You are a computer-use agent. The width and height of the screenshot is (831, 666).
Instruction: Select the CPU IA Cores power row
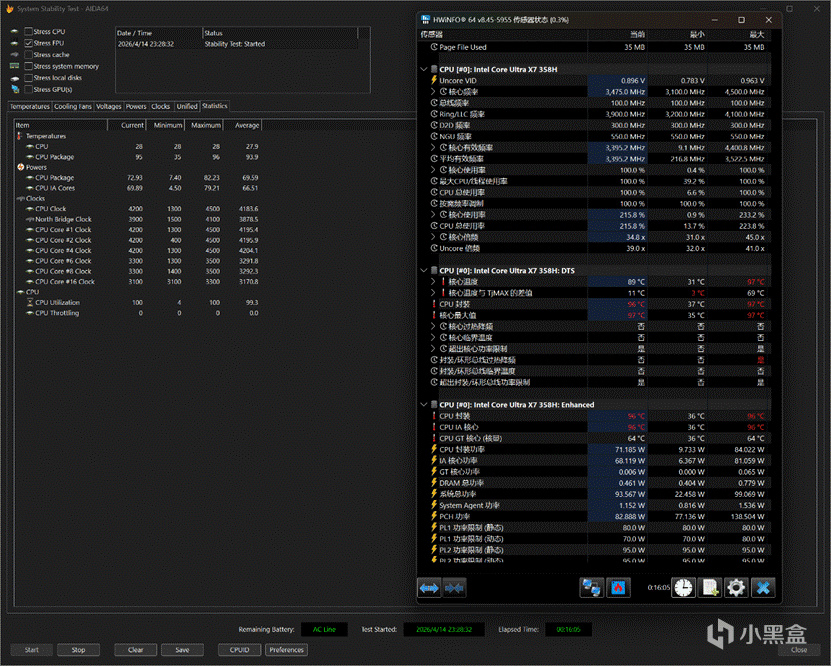pyautogui.click(x=138, y=188)
